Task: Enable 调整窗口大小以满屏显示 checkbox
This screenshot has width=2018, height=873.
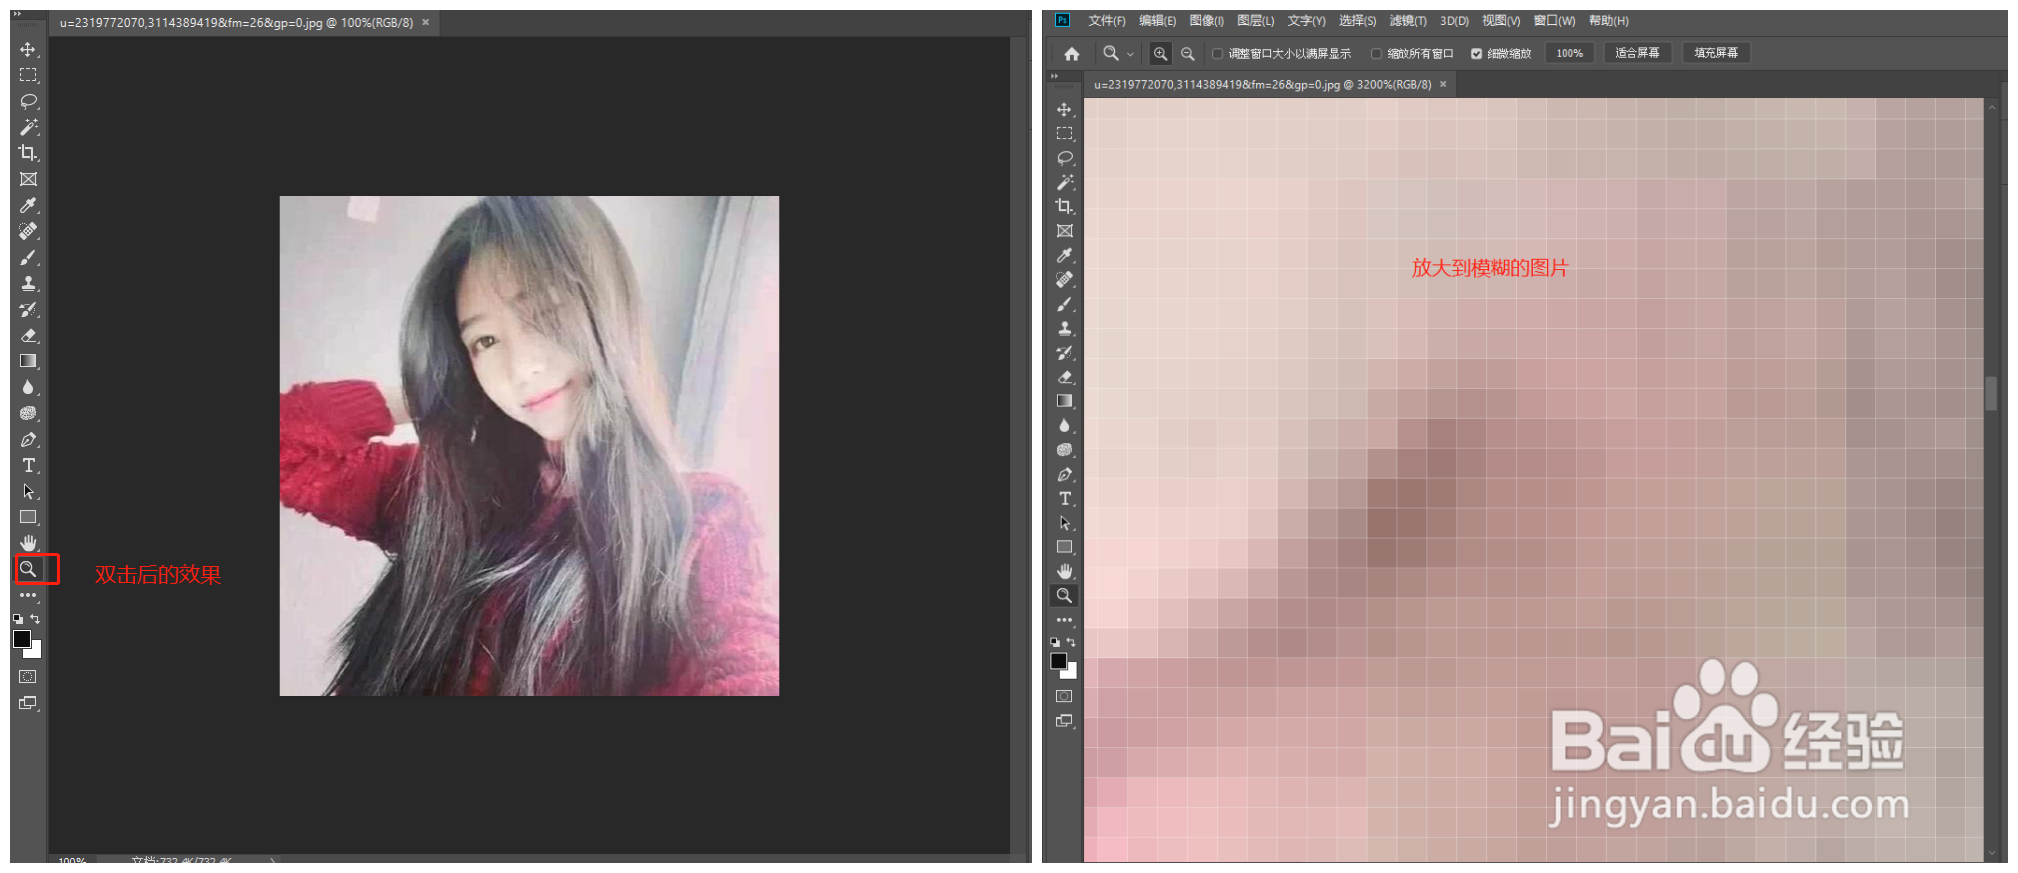Action: [1217, 54]
